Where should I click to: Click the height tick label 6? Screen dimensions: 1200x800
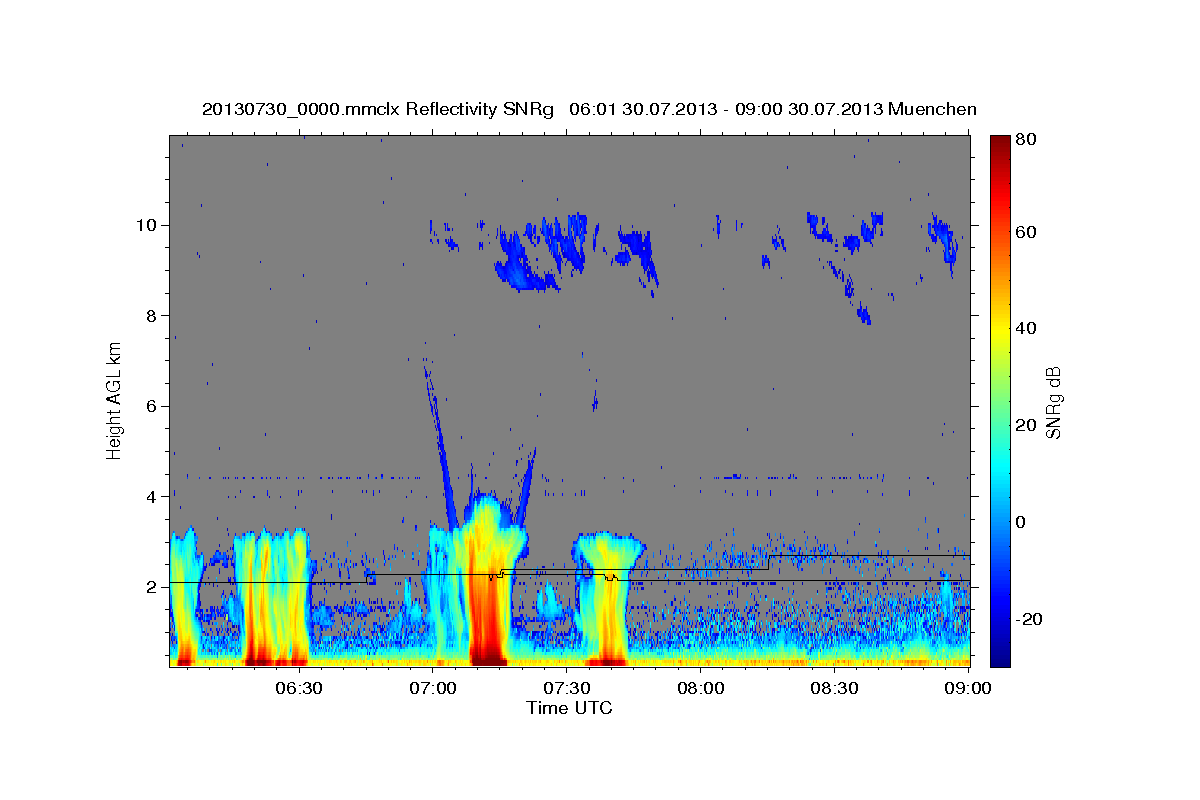(x=149, y=406)
